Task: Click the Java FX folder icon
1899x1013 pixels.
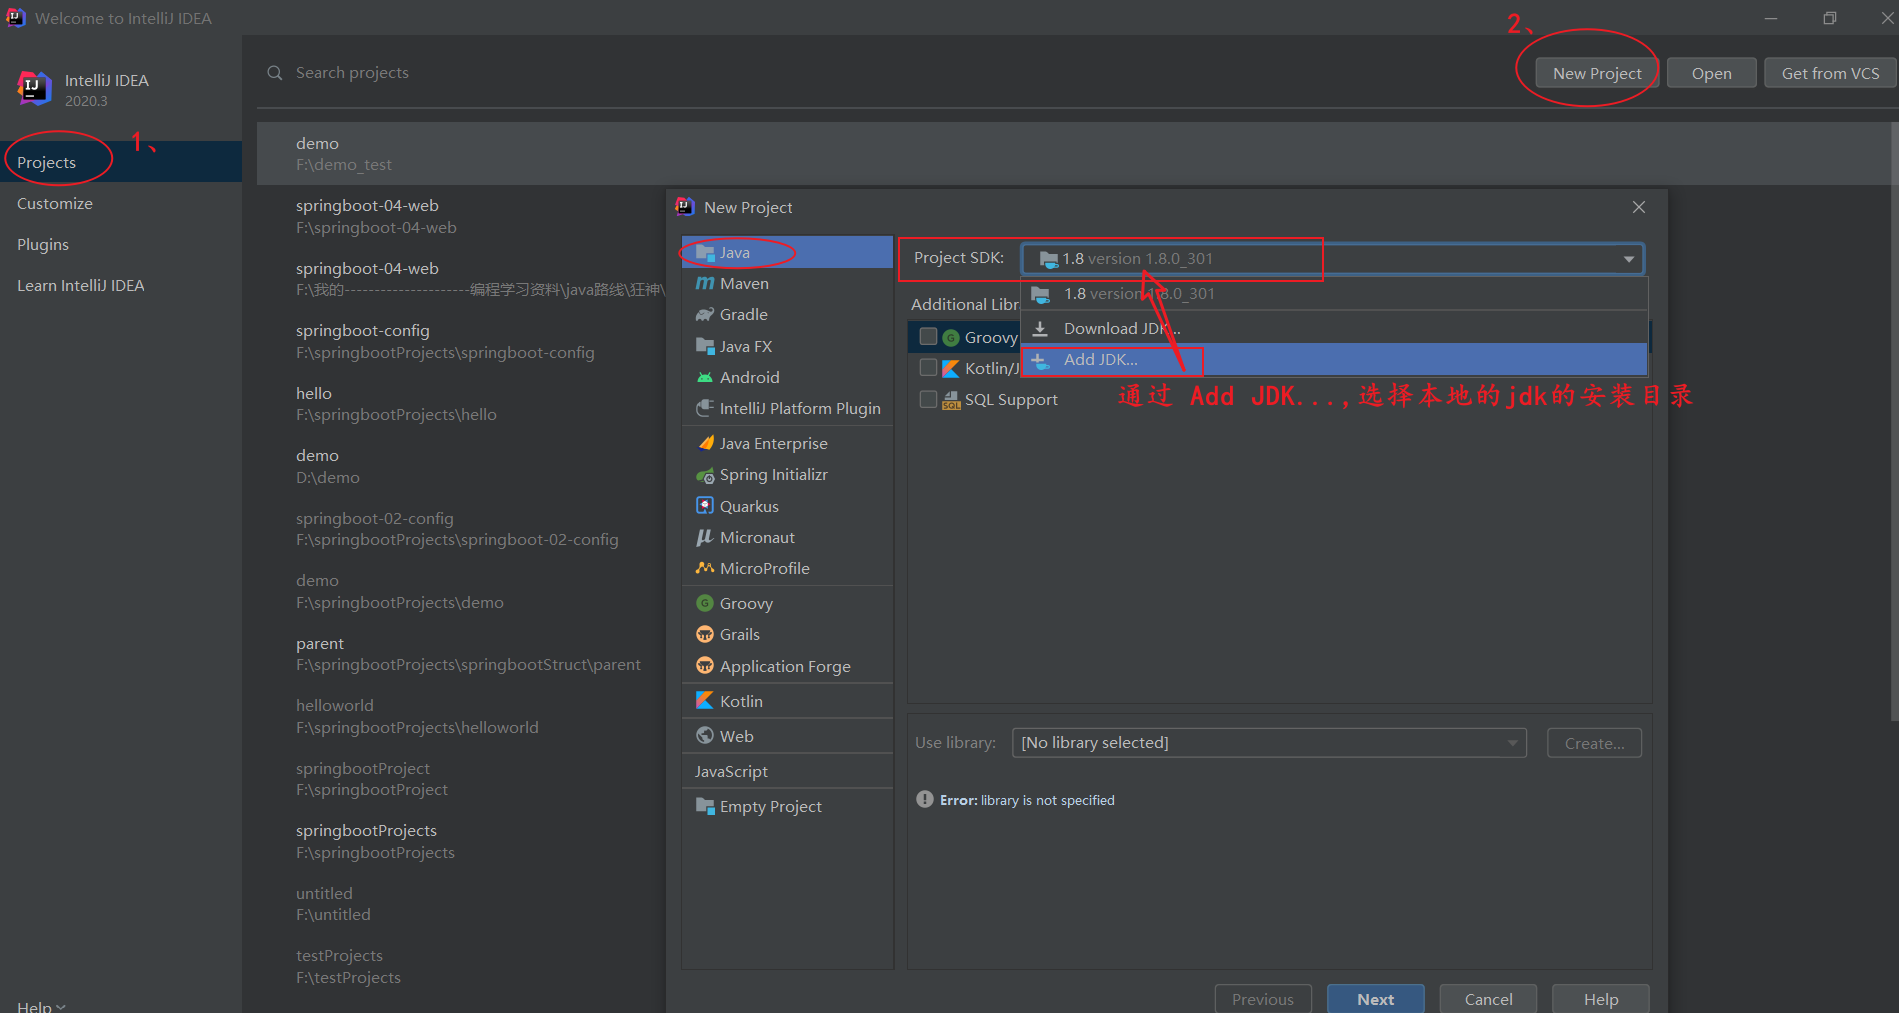Action: coord(705,346)
